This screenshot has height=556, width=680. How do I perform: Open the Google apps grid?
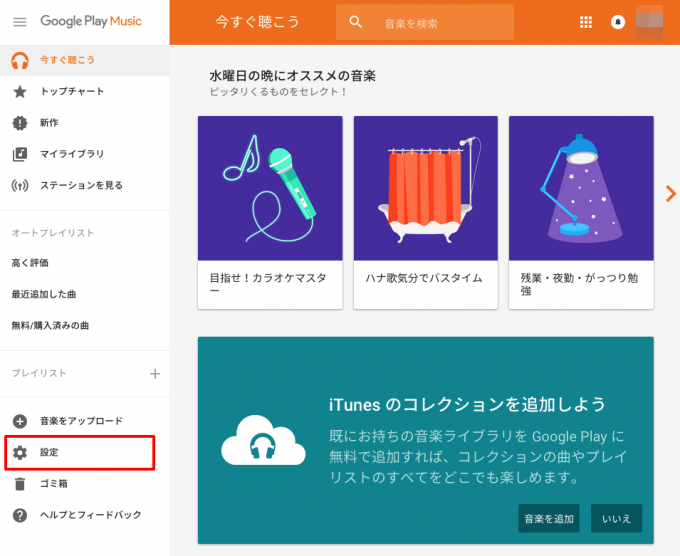tap(586, 22)
